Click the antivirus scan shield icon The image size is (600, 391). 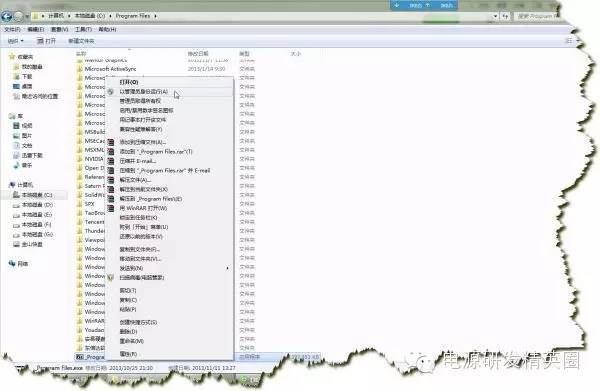pos(111,277)
